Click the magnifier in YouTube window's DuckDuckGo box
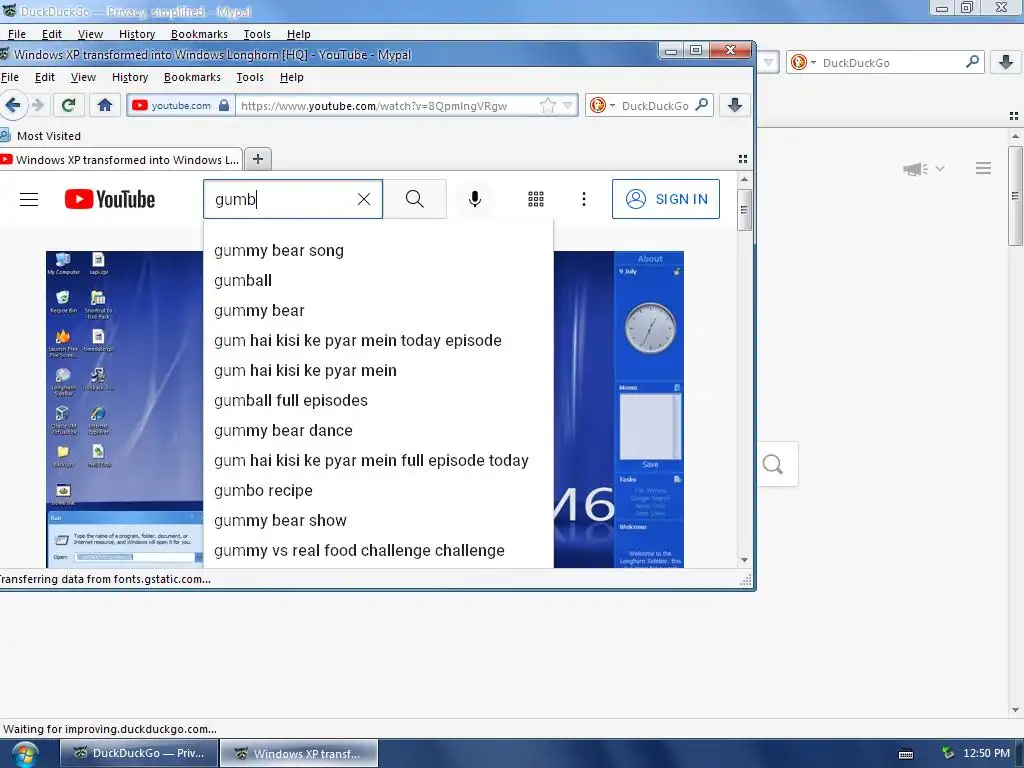Viewport: 1024px width, 768px height. pyautogui.click(x=702, y=104)
